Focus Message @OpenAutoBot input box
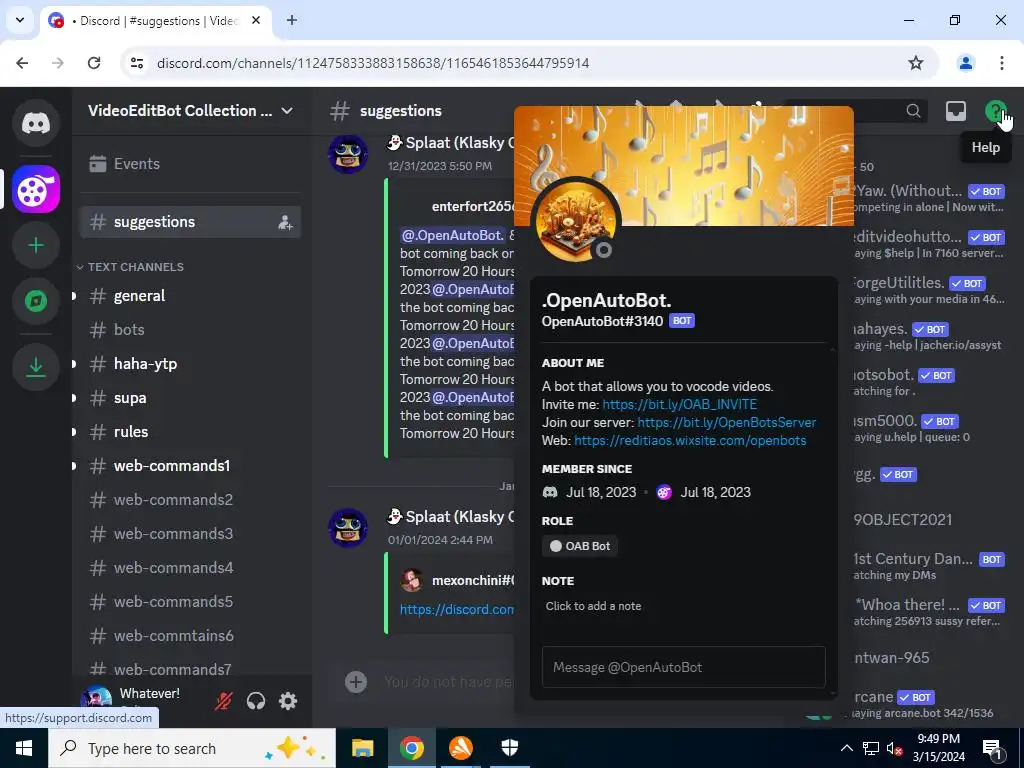This screenshot has width=1024, height=768. (x=683, y=667)
